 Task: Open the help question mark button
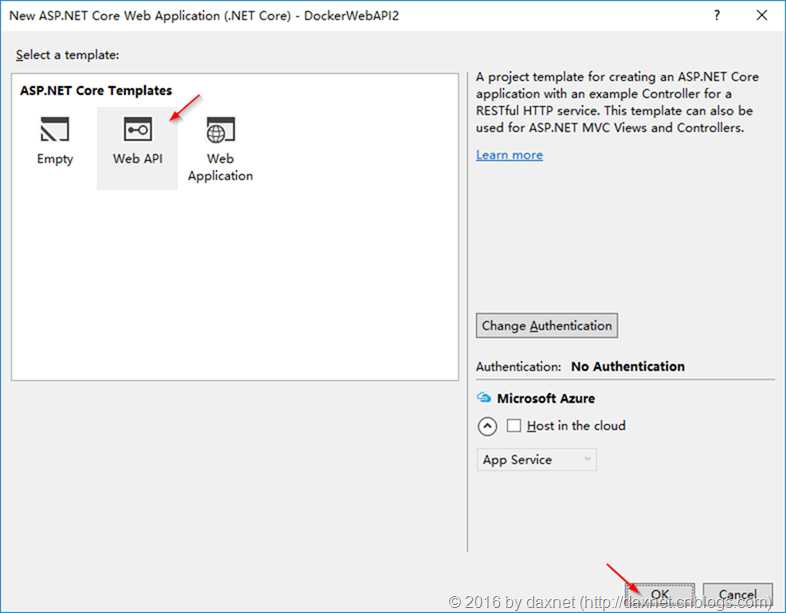717,16
